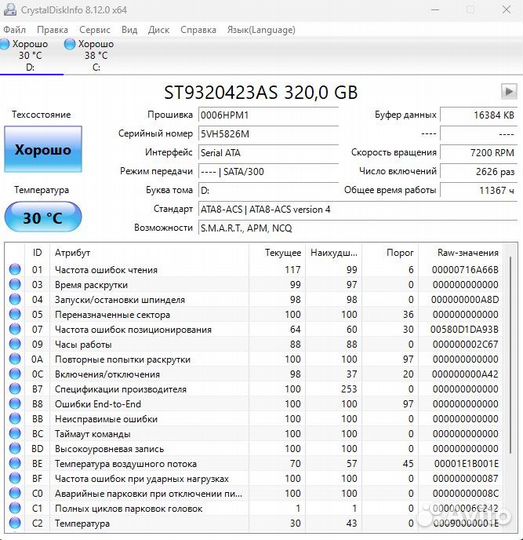
Task: Click the buffer size field 16384 KB
Action: pos(479,115)
